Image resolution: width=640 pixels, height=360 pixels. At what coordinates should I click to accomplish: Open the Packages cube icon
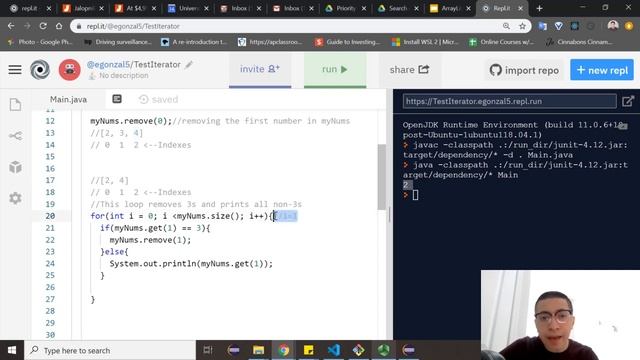point(16,167)
